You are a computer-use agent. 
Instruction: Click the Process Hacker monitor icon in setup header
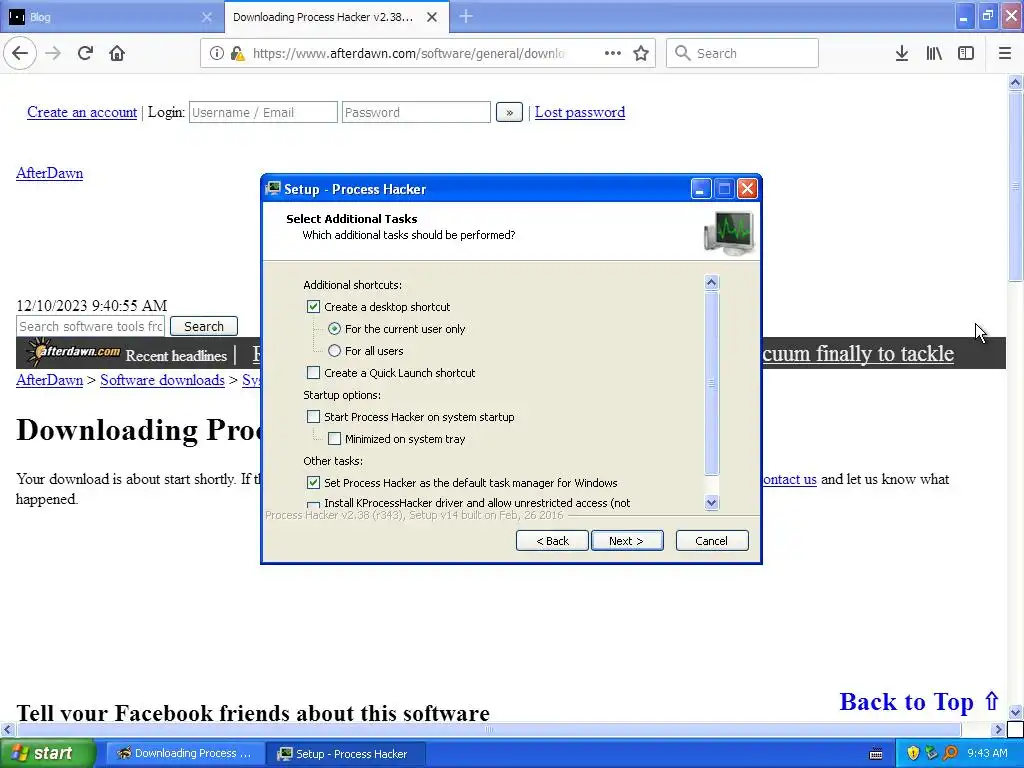[729, 232]
